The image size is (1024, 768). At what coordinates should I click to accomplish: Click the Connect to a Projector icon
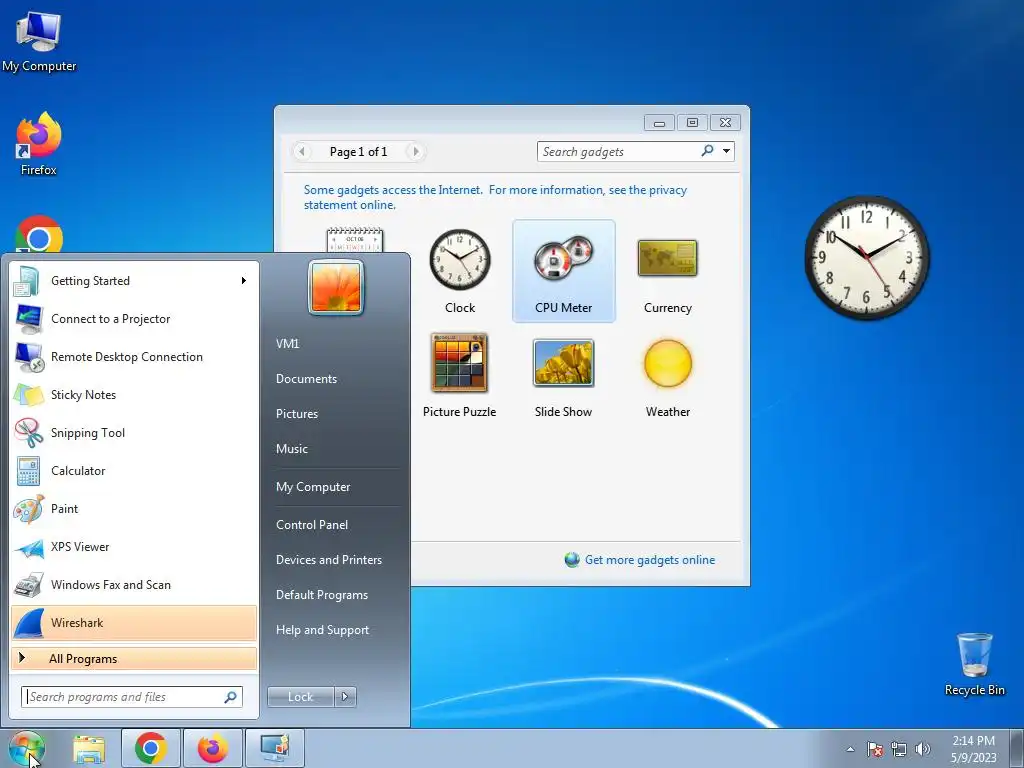[x=29, y=319]
